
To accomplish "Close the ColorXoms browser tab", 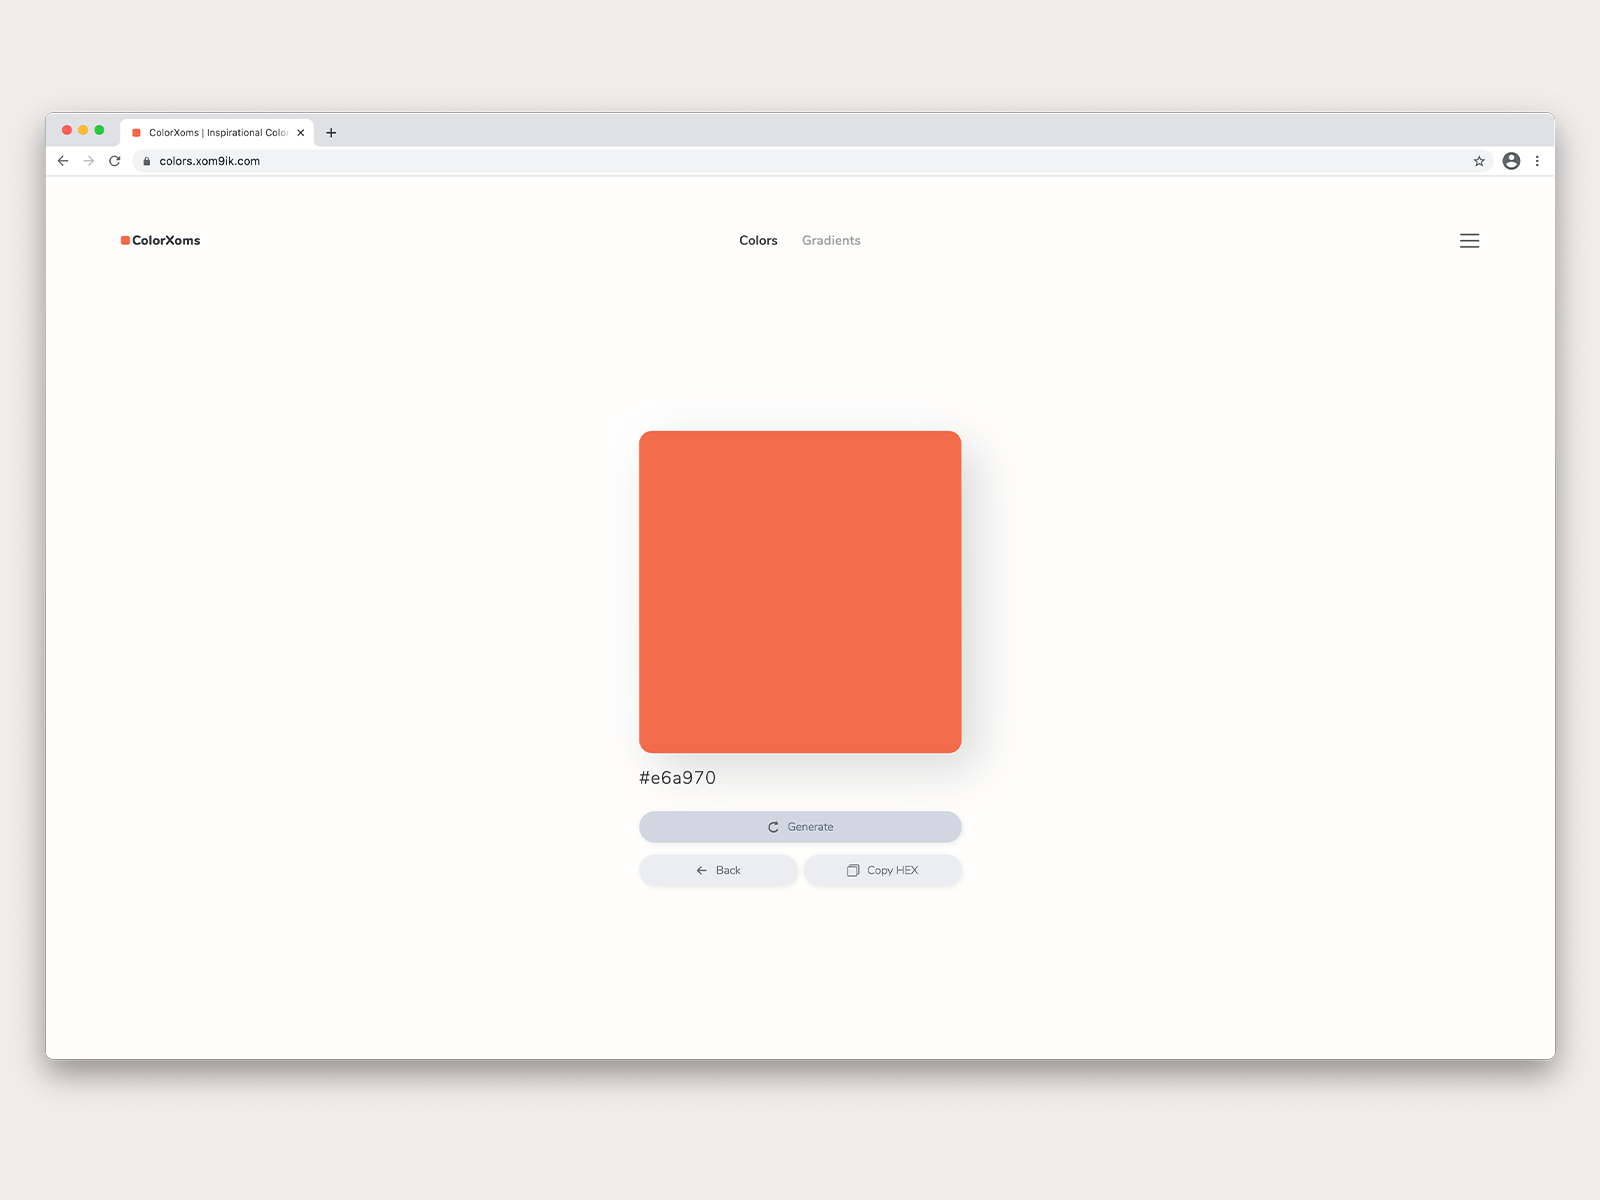I will tap(300, 133).
